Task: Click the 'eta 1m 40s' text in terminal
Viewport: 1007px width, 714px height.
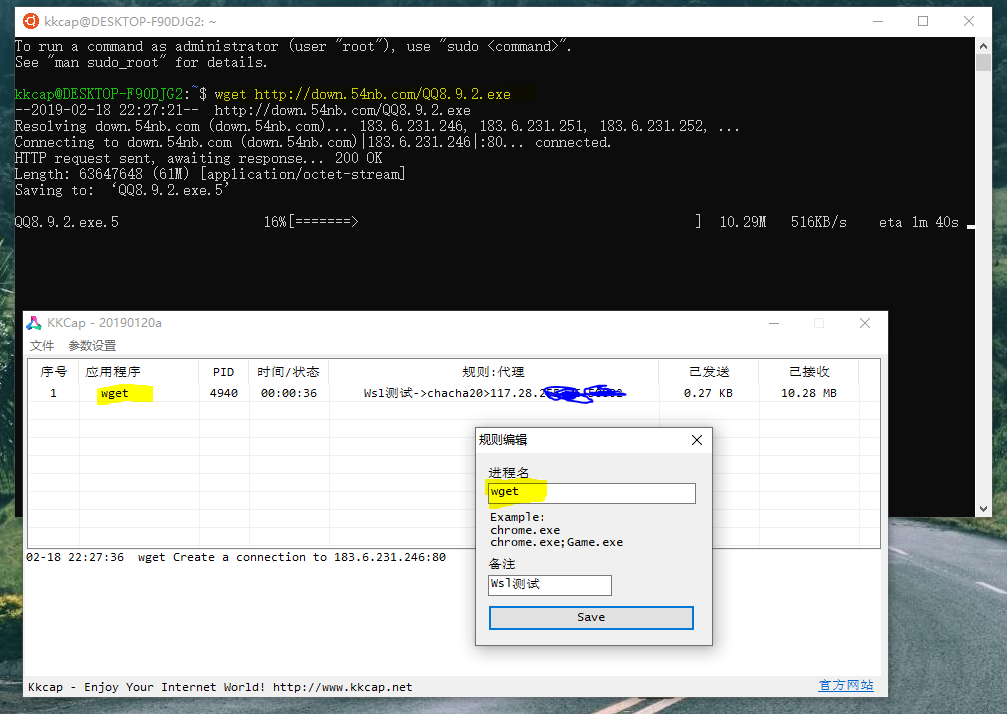Action: click(x=918, y=222)
